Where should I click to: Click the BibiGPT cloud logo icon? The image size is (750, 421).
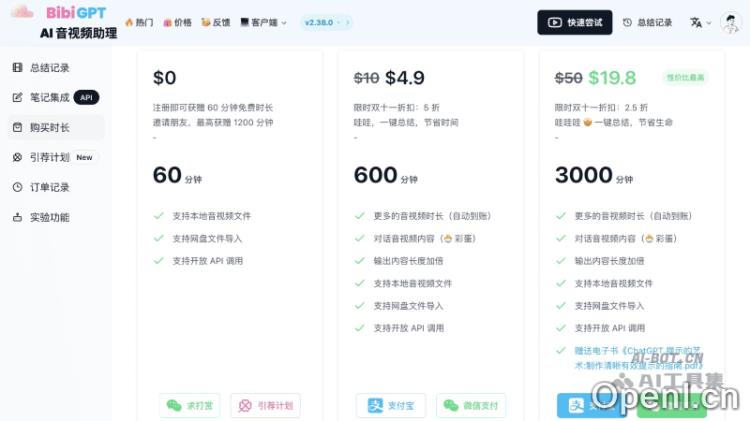coord(21,12)
